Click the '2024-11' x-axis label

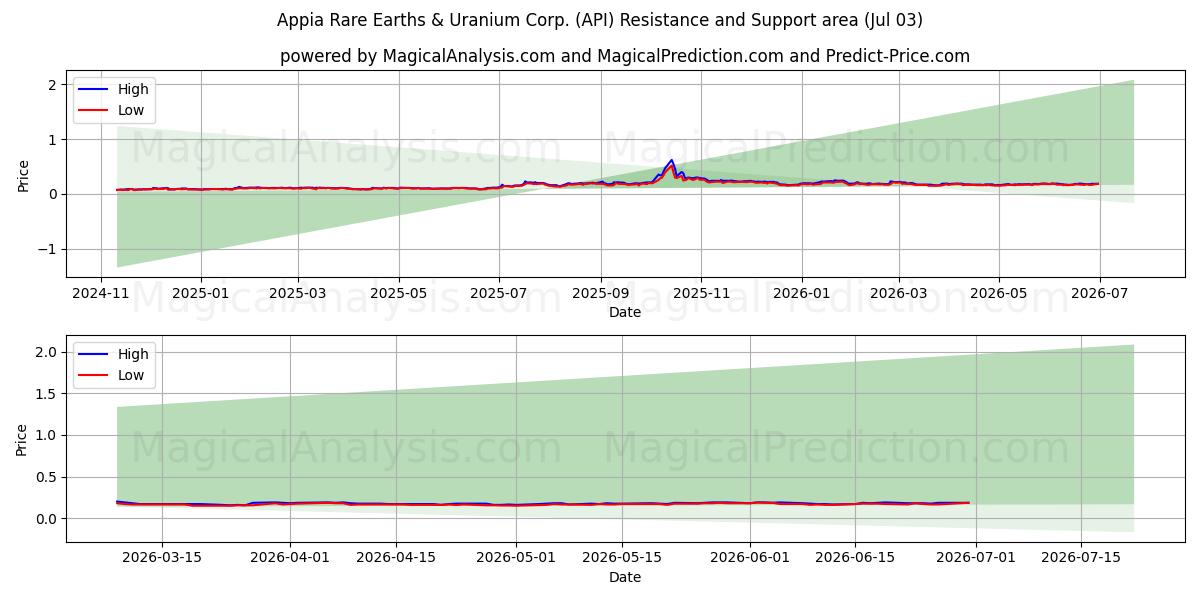[101, 295]
